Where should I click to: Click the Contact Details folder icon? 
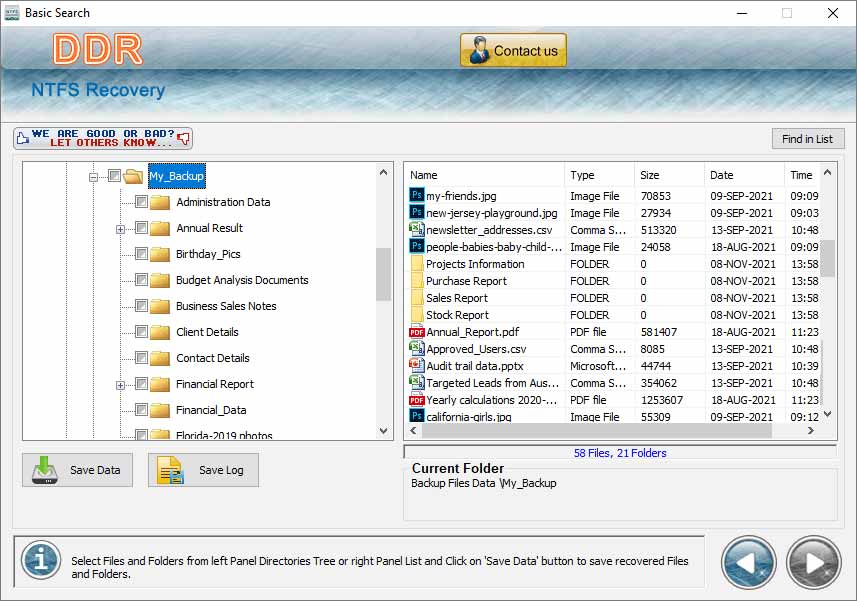[160, 358]
